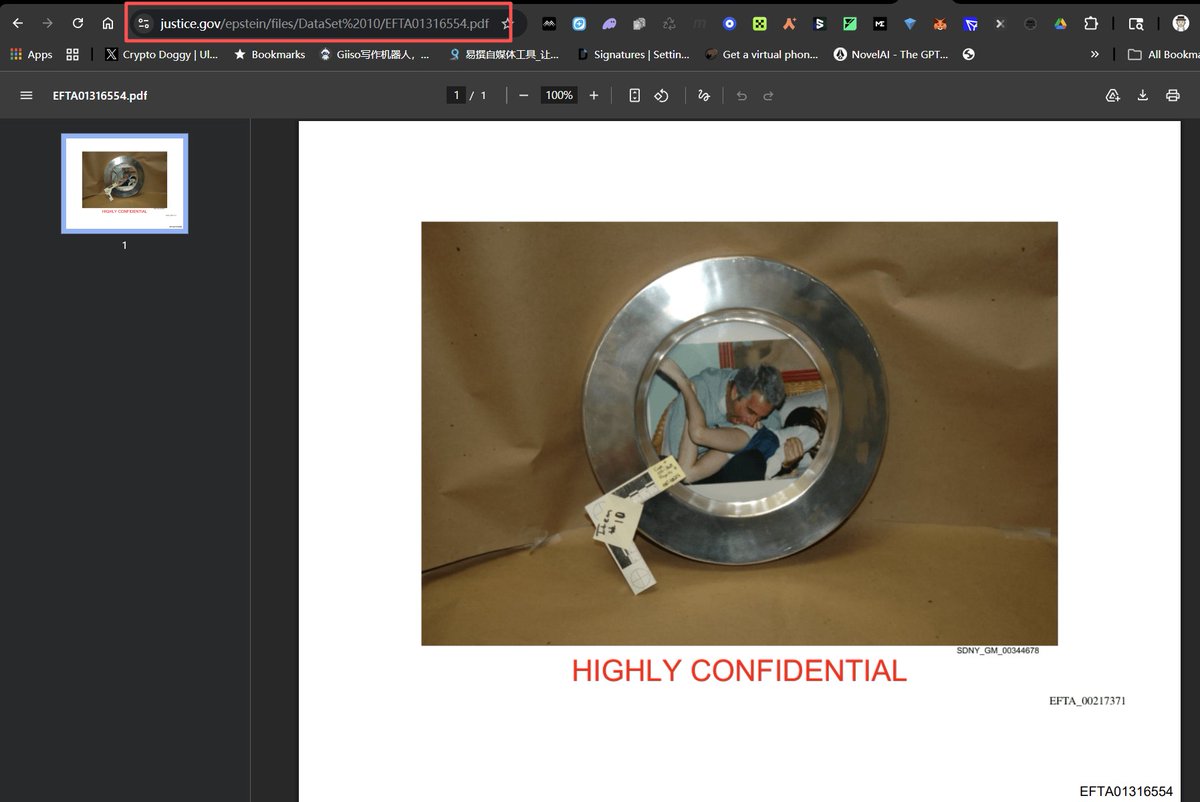Download the PDF file
Viewport: 1200px width, 802px height.
tap(1143, 96)
